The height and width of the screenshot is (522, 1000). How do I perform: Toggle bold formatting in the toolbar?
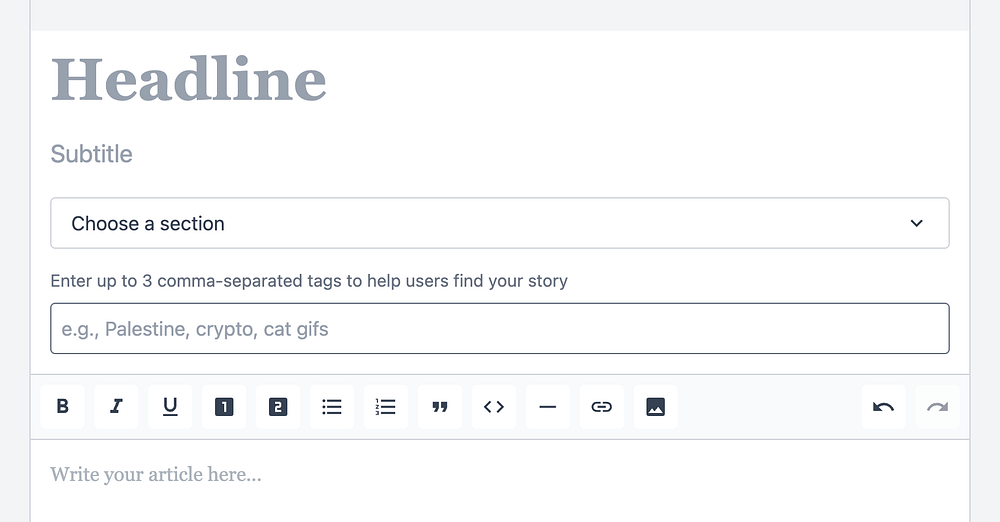pos(63,407)
